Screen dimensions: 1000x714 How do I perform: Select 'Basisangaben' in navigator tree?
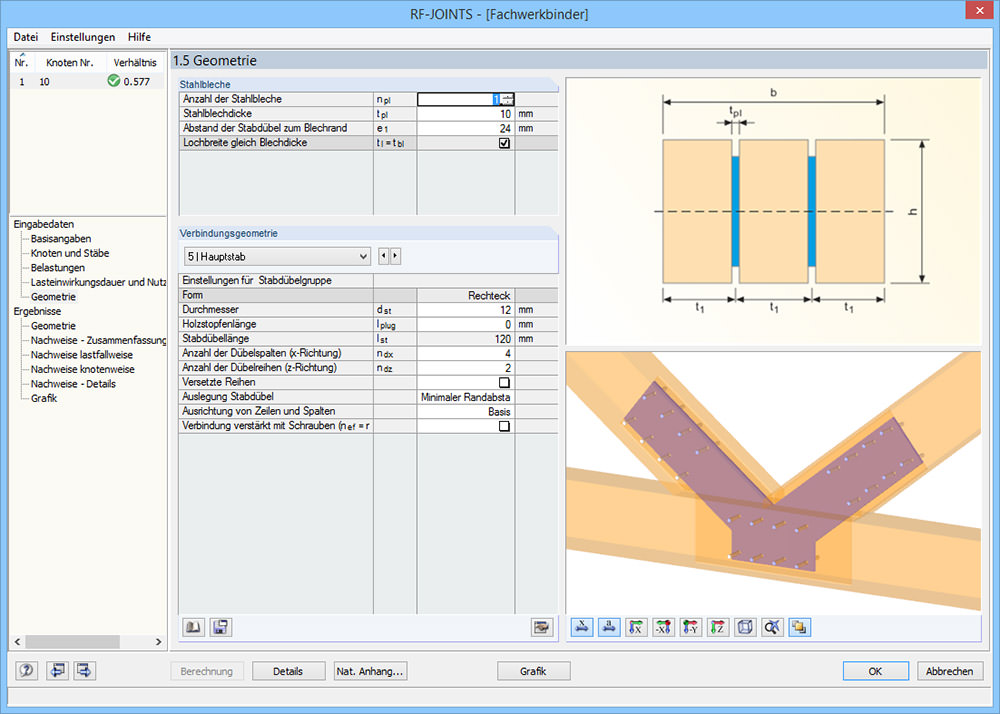coord(61,238)
